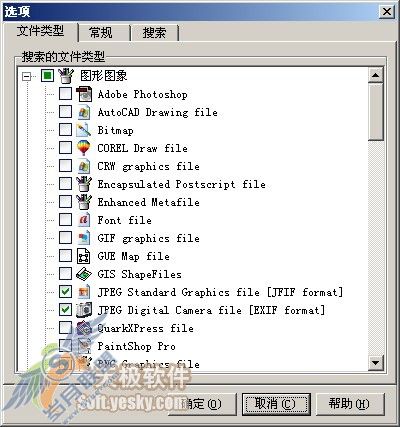Image resolution: width=400 pixels, height=427 pixels.
Task: Check the GIF graphics file checkbox
Action: pyautogui.click(x=65, y=238)
